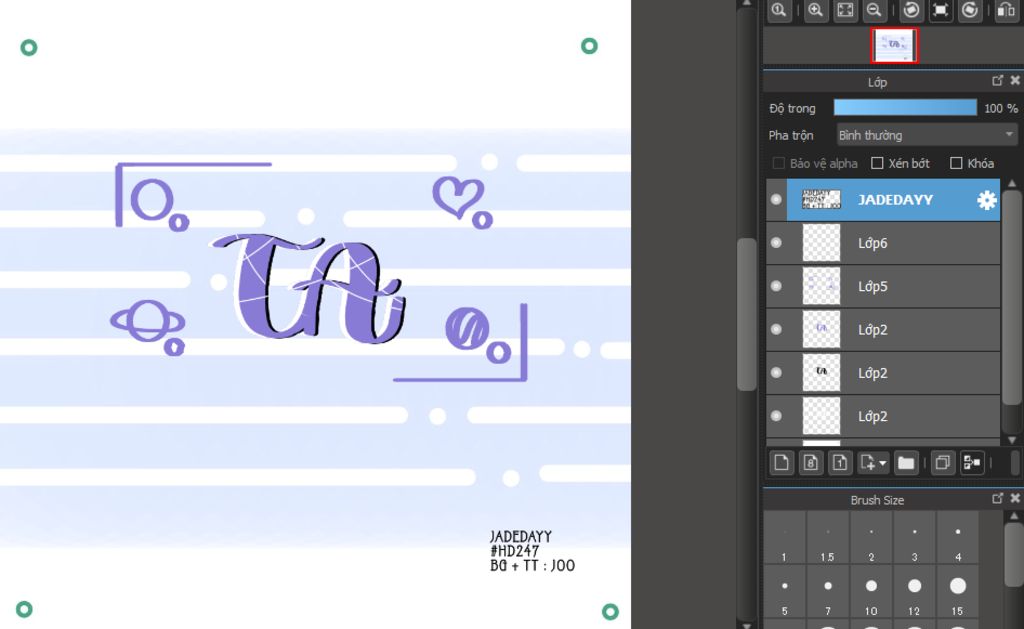
Task: Click Brush Size panel scroll up arrow
Action: click(1014, 516)
